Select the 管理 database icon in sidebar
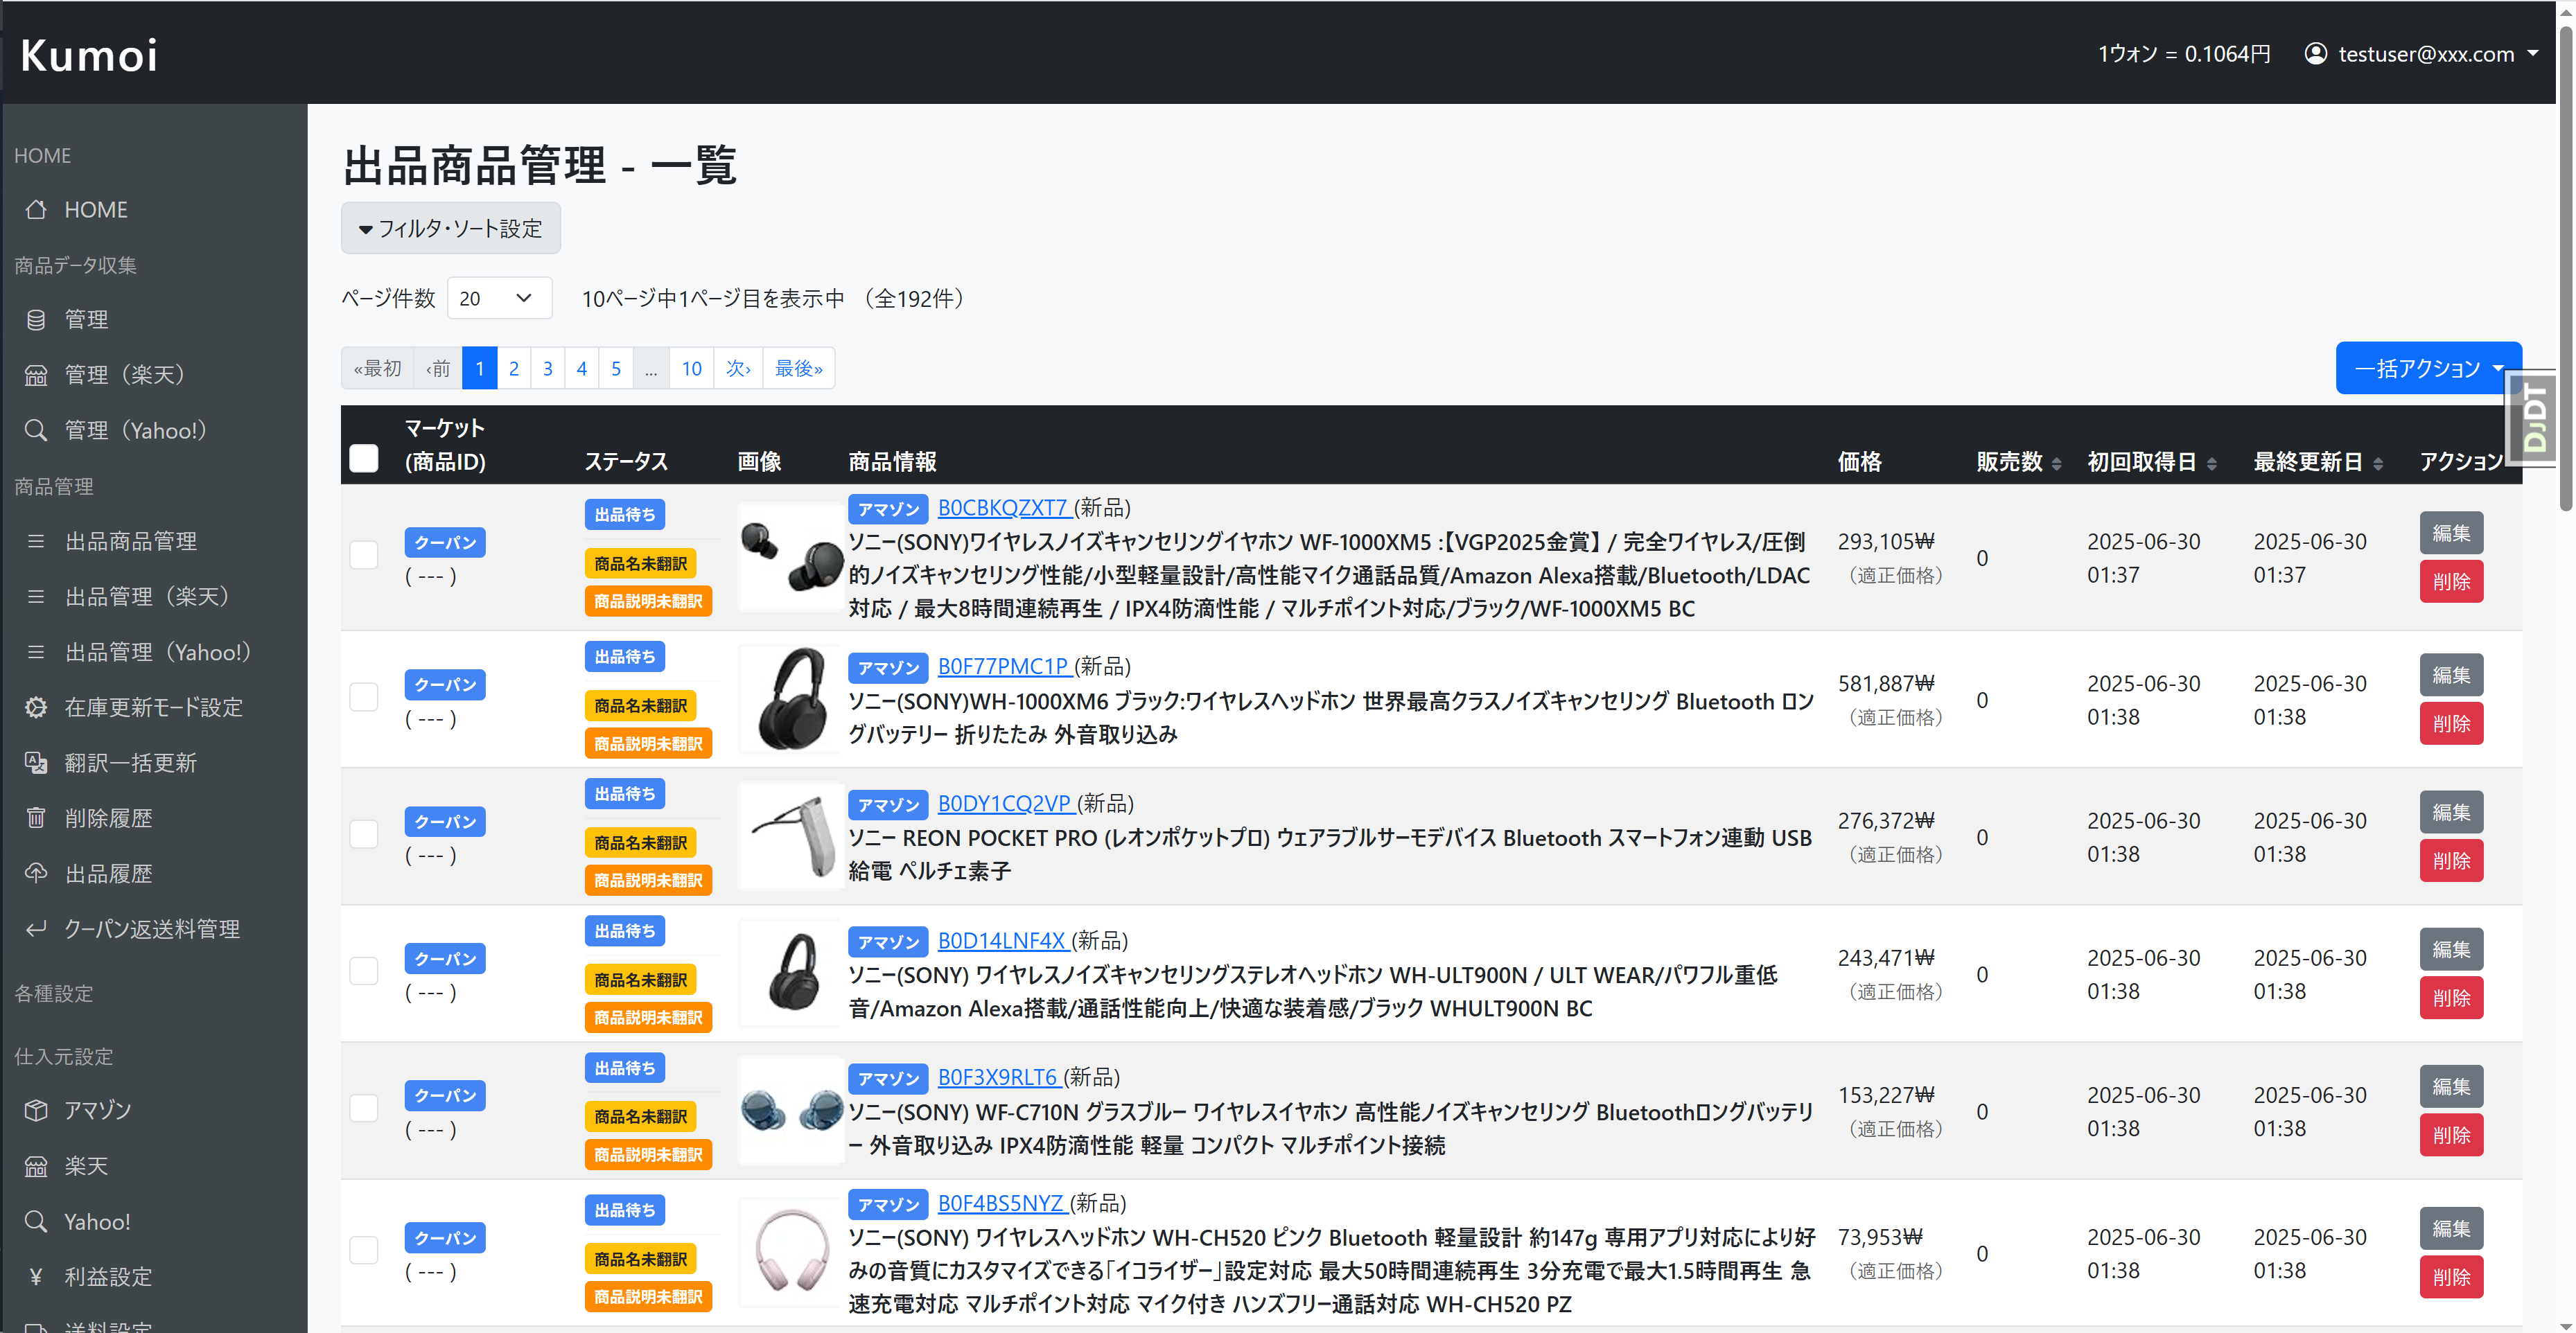This screenshot has width=2576, height=1333. (36, 319)
